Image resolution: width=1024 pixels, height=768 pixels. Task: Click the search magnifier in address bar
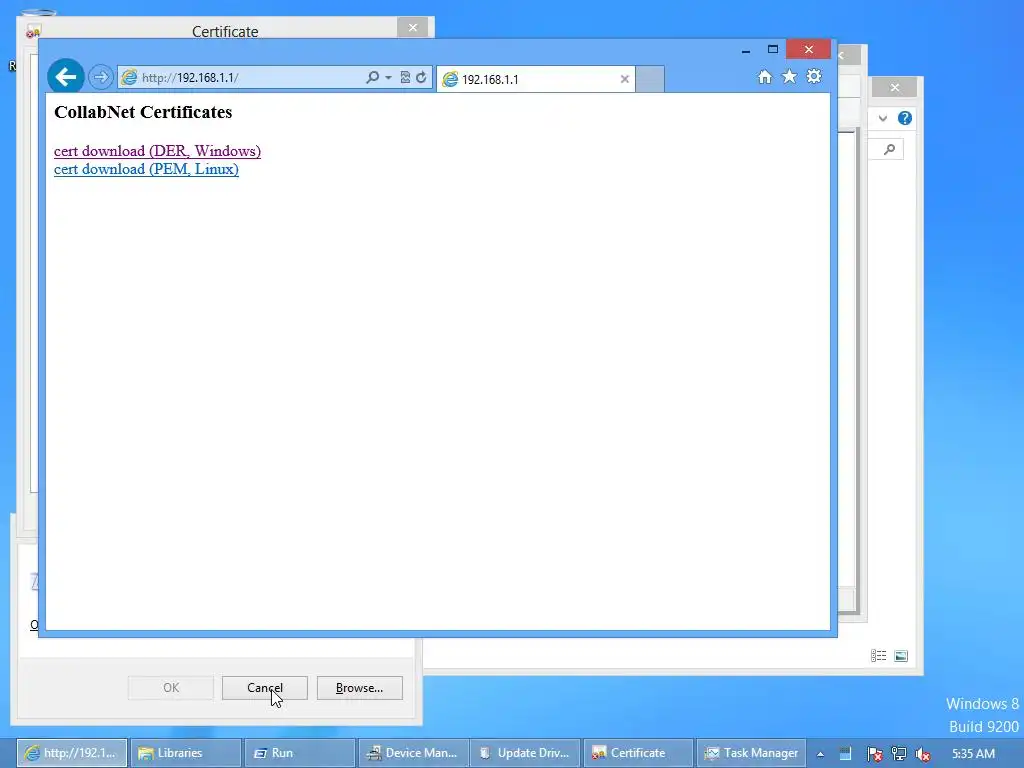point(372,77)
